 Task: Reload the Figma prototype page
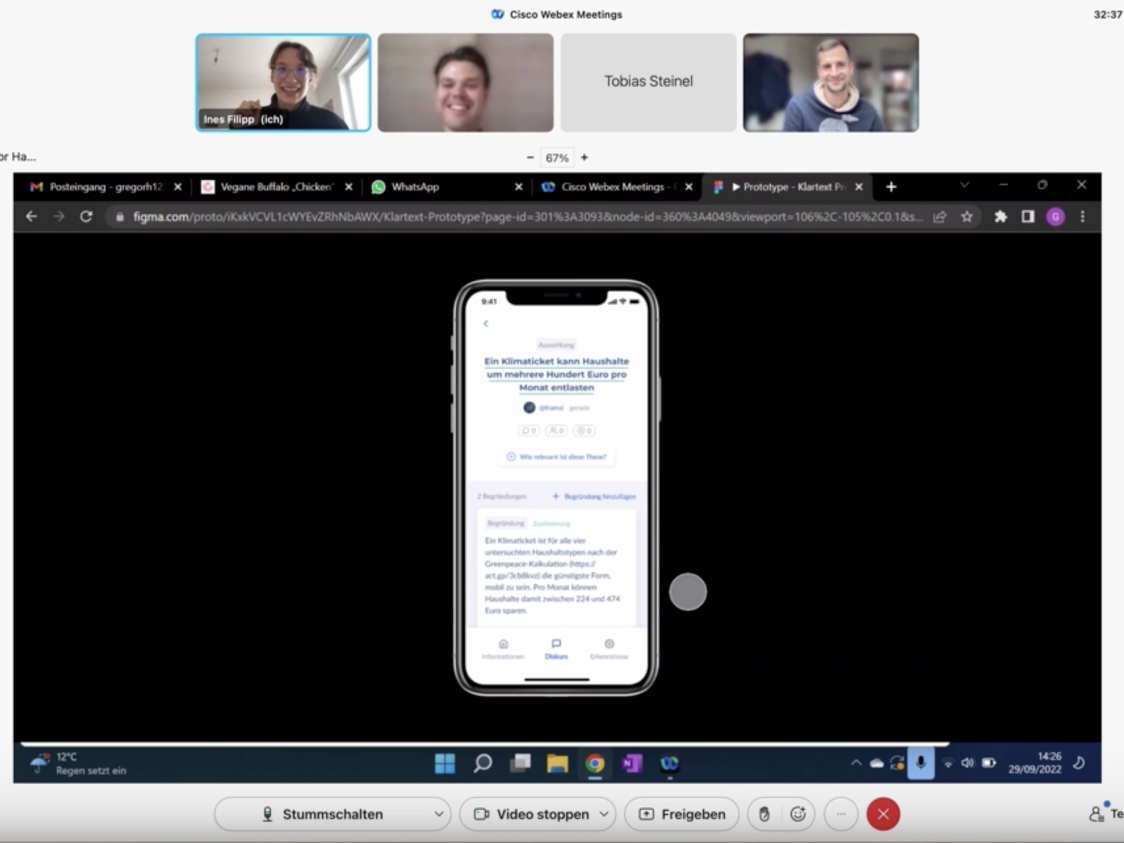86,216
